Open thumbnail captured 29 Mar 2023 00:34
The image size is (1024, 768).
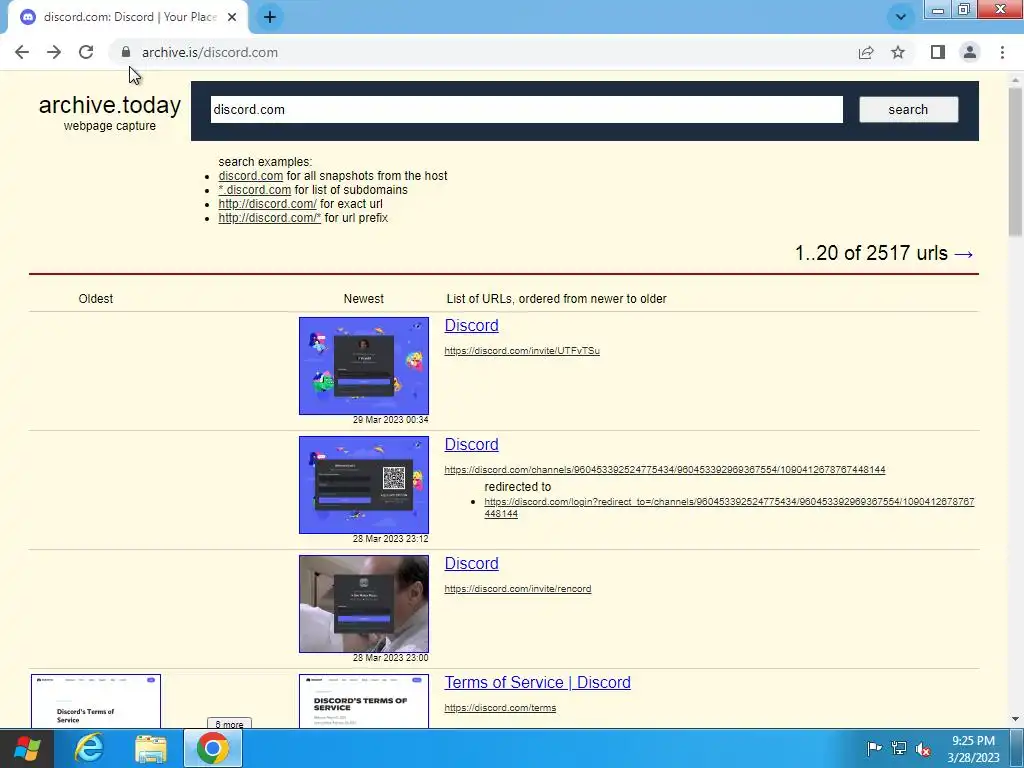(364, 366)
